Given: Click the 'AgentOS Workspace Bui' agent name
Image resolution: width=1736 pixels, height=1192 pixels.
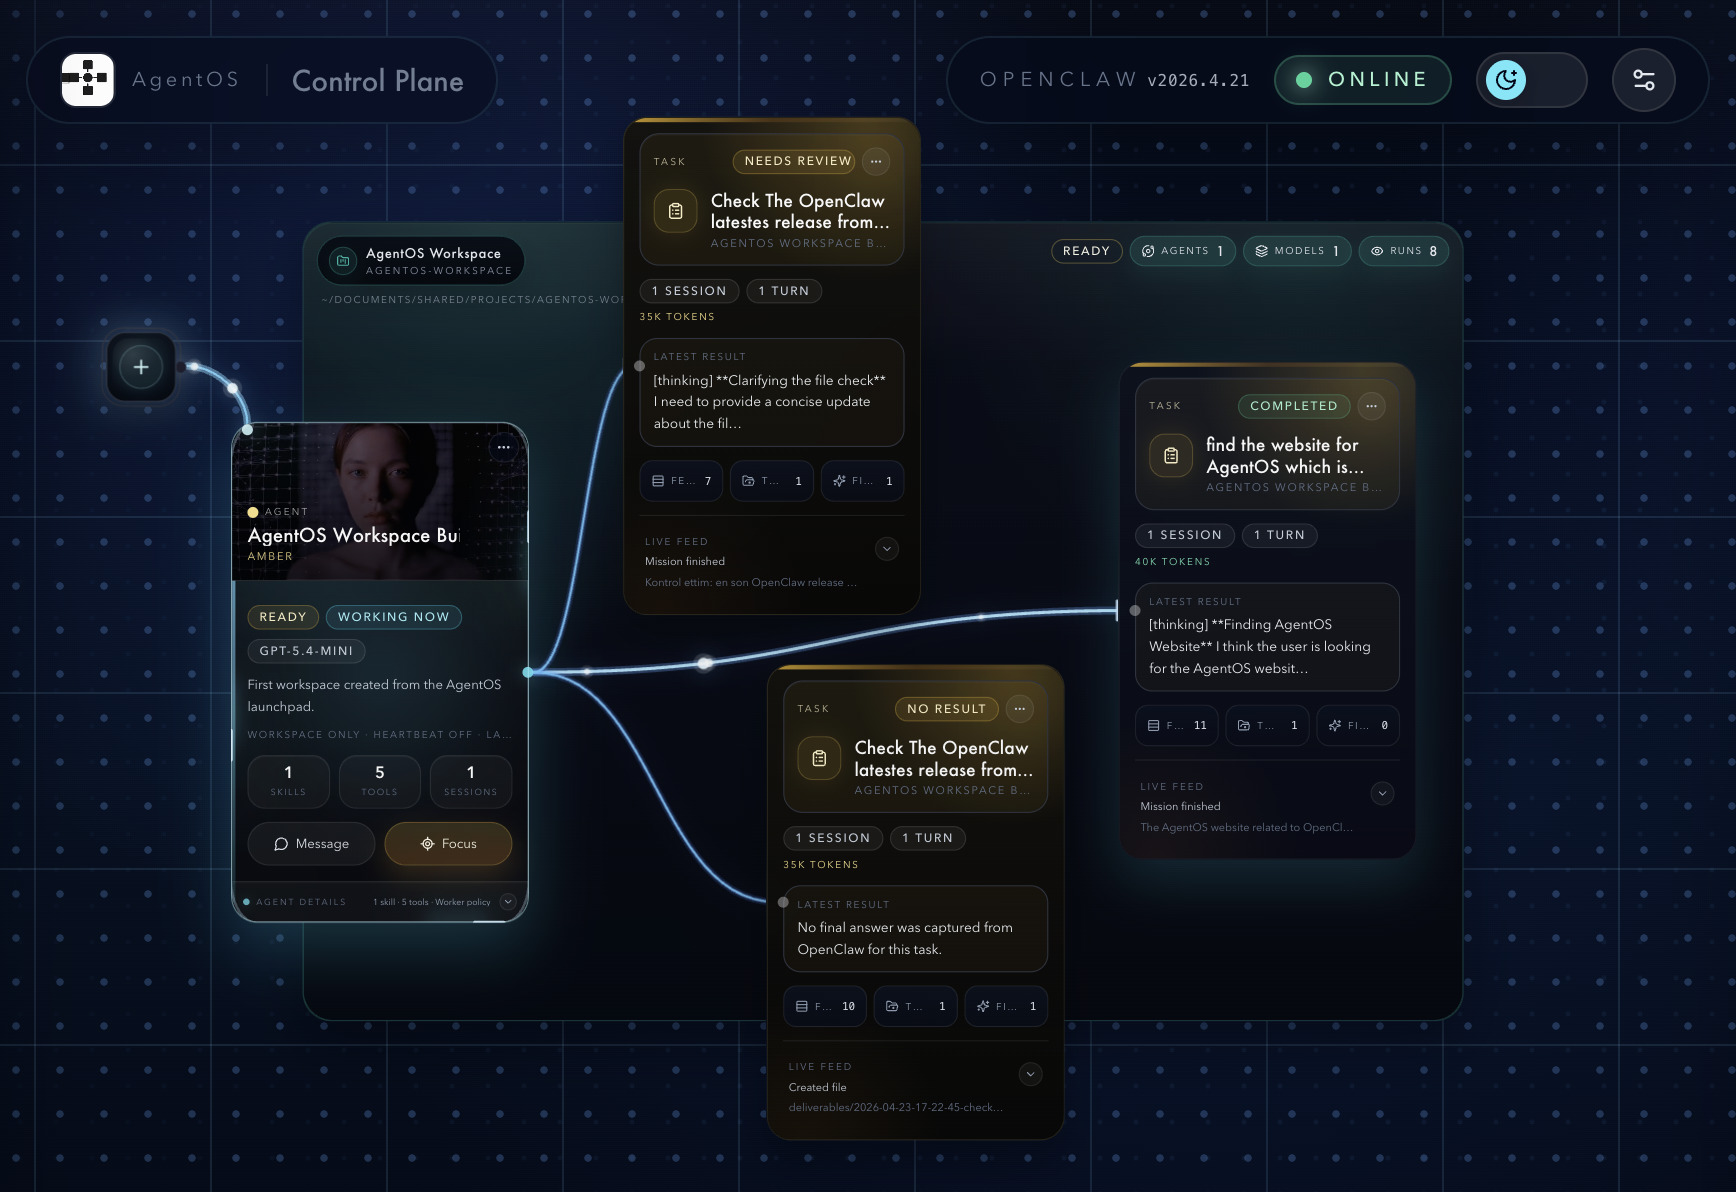Looking at the screenshot, I should 354,536.
